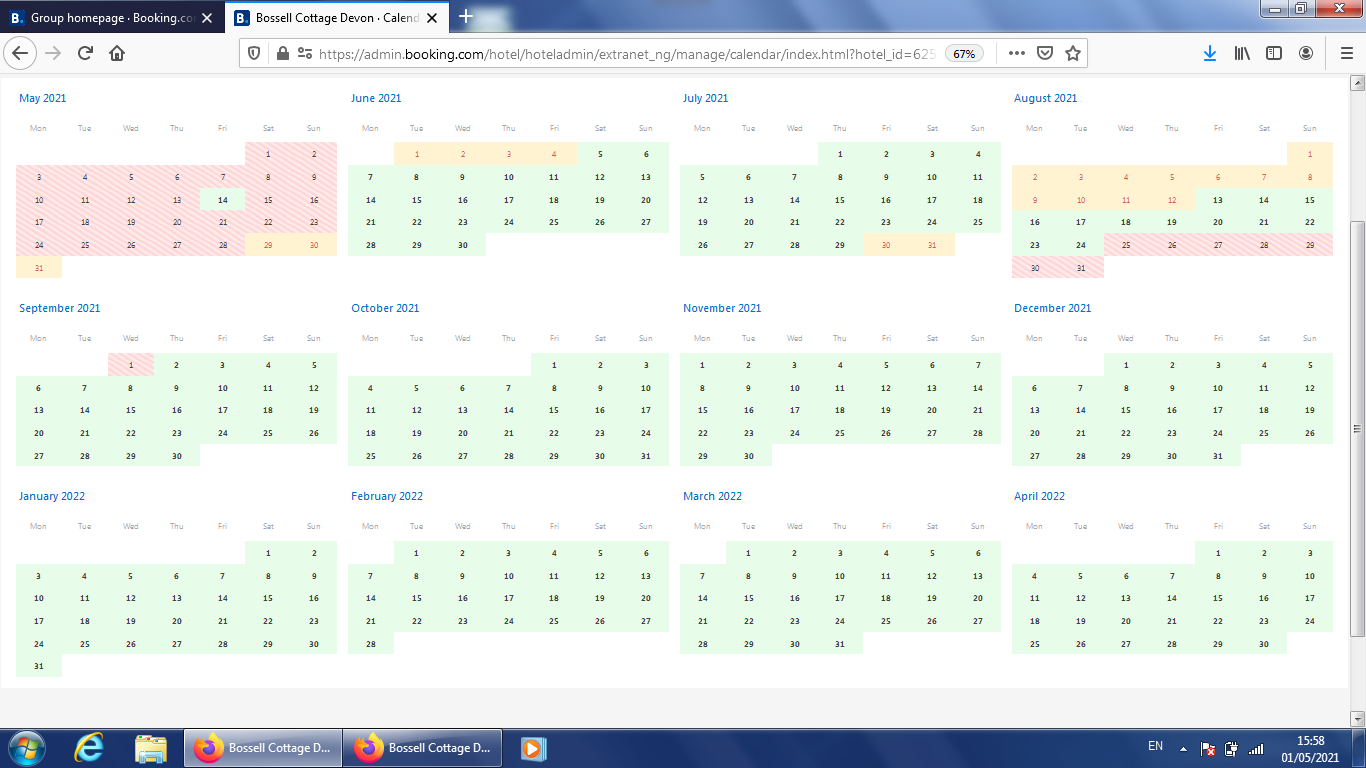Bookmark this page with the star icon
Image resolution: width=1366 pixels, height=768 pixels.
pos(1073,54)
